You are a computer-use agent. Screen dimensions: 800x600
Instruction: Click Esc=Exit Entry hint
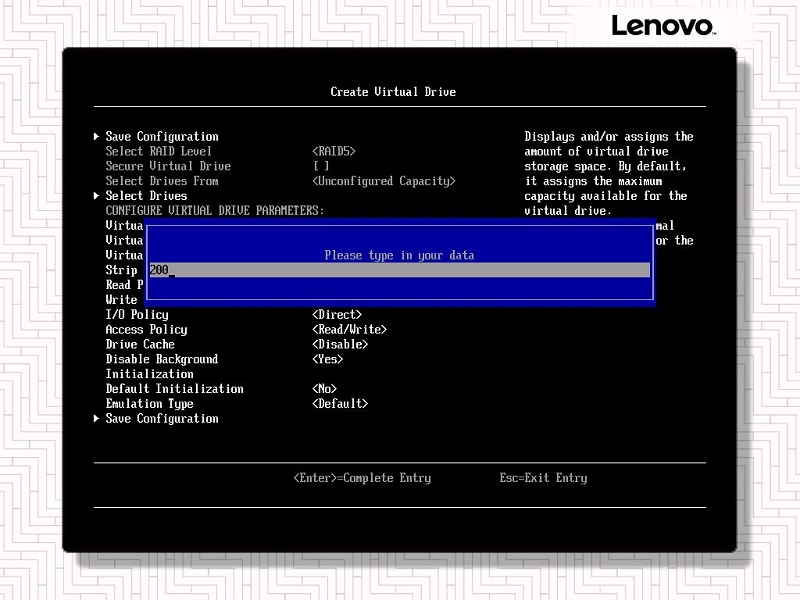(x=543, y=478)
